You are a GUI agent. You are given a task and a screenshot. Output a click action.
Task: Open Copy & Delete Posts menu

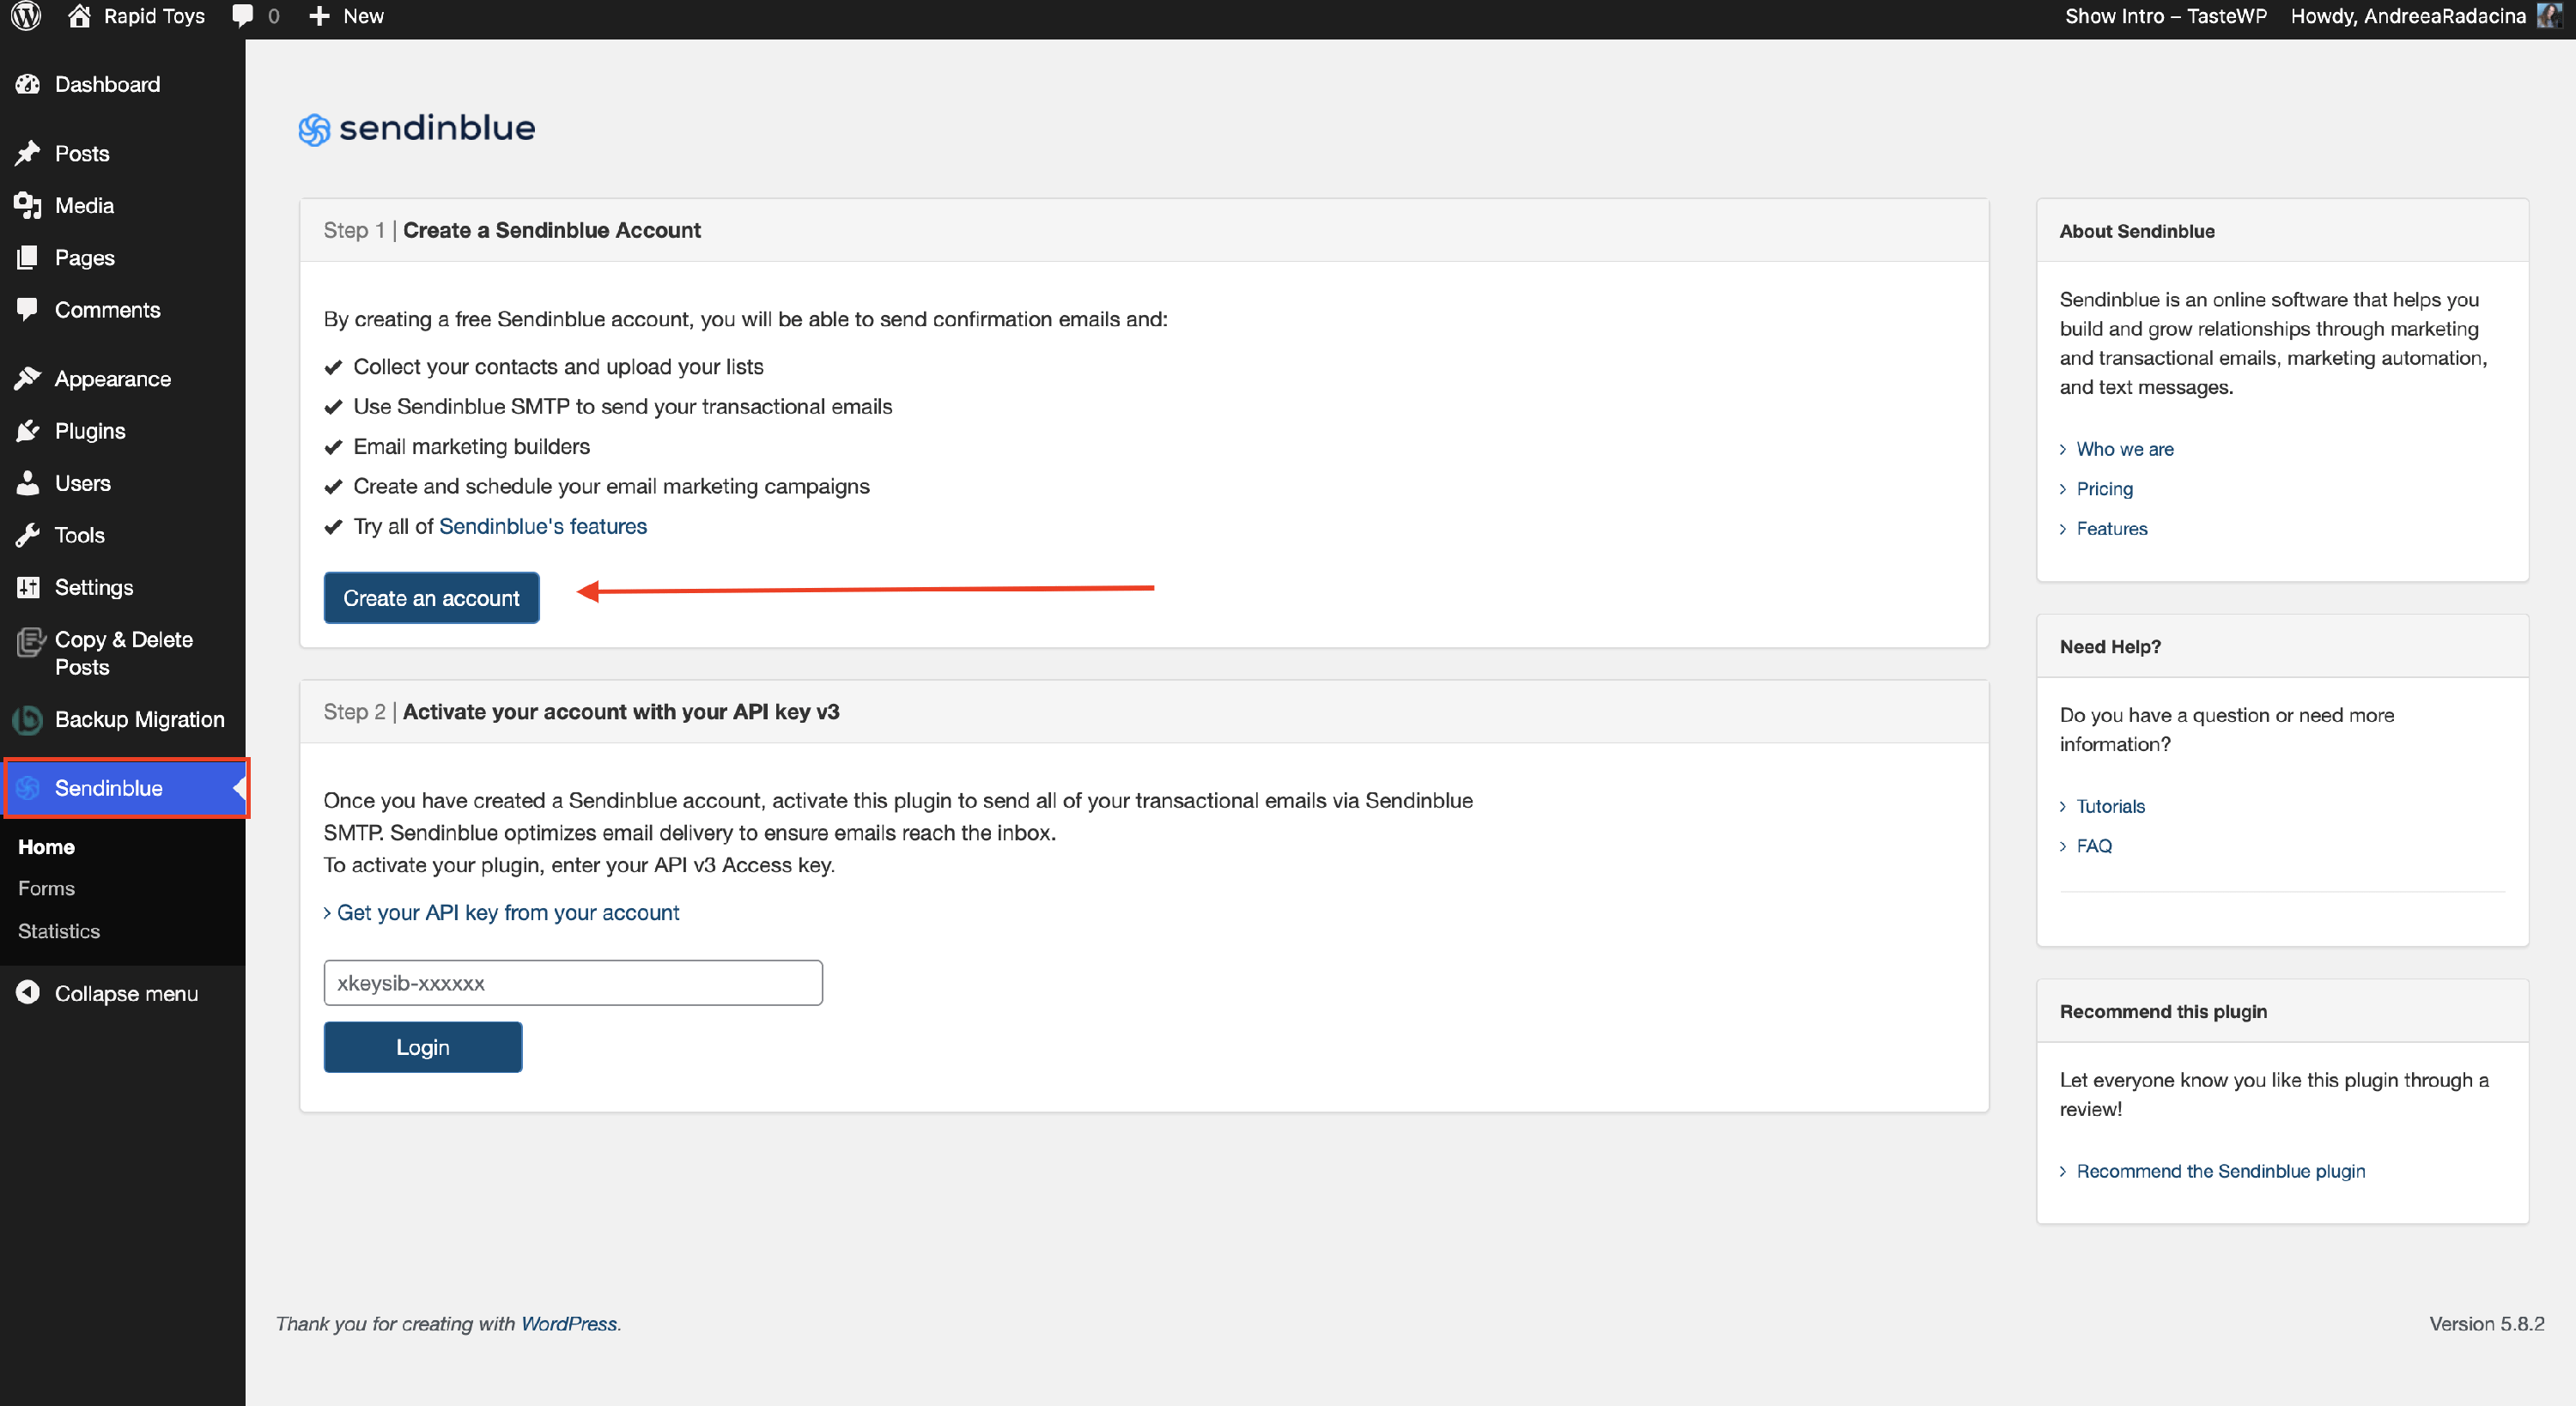(x=123, y=653)
